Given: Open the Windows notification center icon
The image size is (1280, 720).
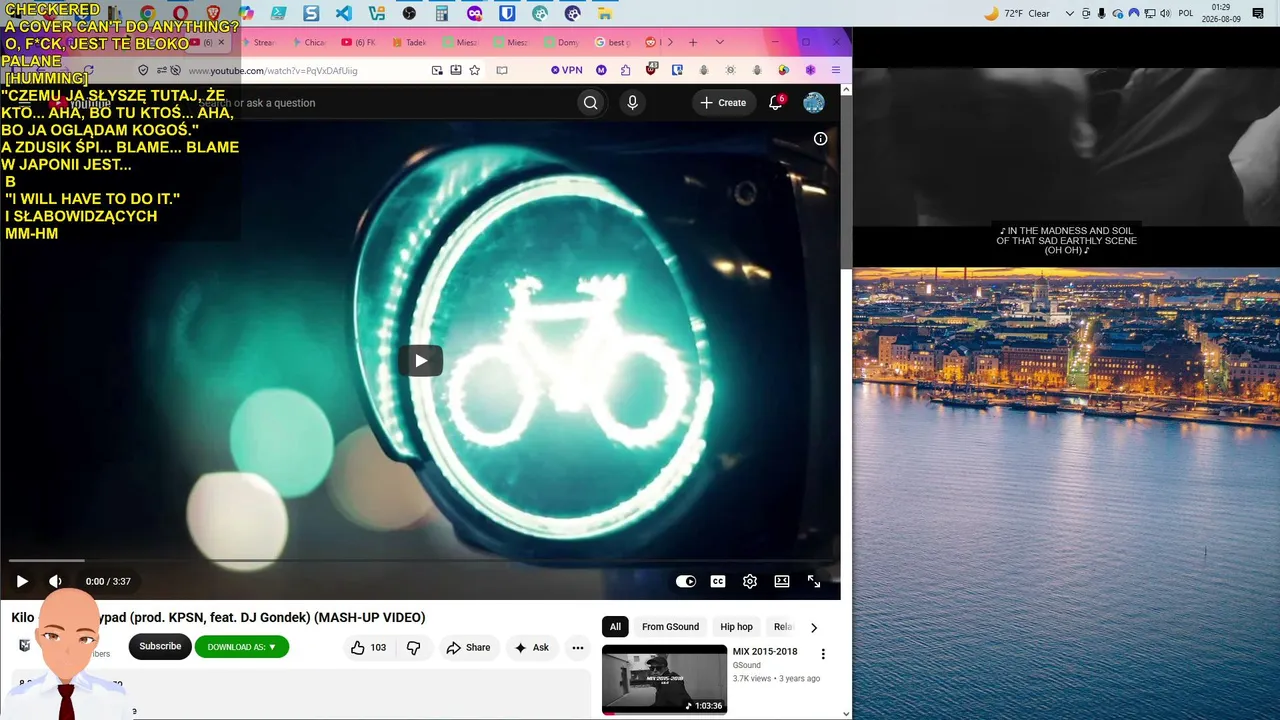Looking at the screenshot, I should pyautogui.click(x=1258, y=14).
